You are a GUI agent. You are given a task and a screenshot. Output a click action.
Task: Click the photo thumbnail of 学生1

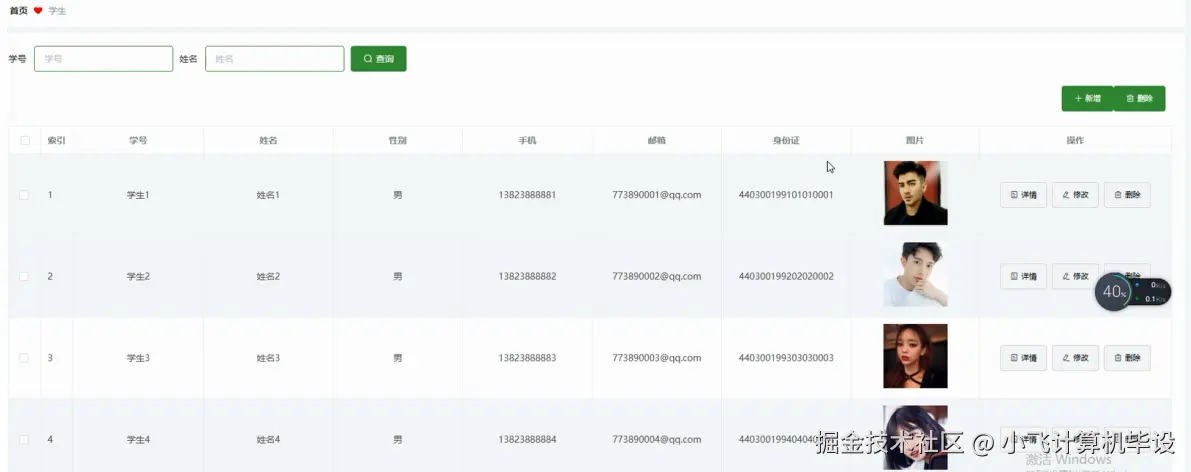[915, 193]
